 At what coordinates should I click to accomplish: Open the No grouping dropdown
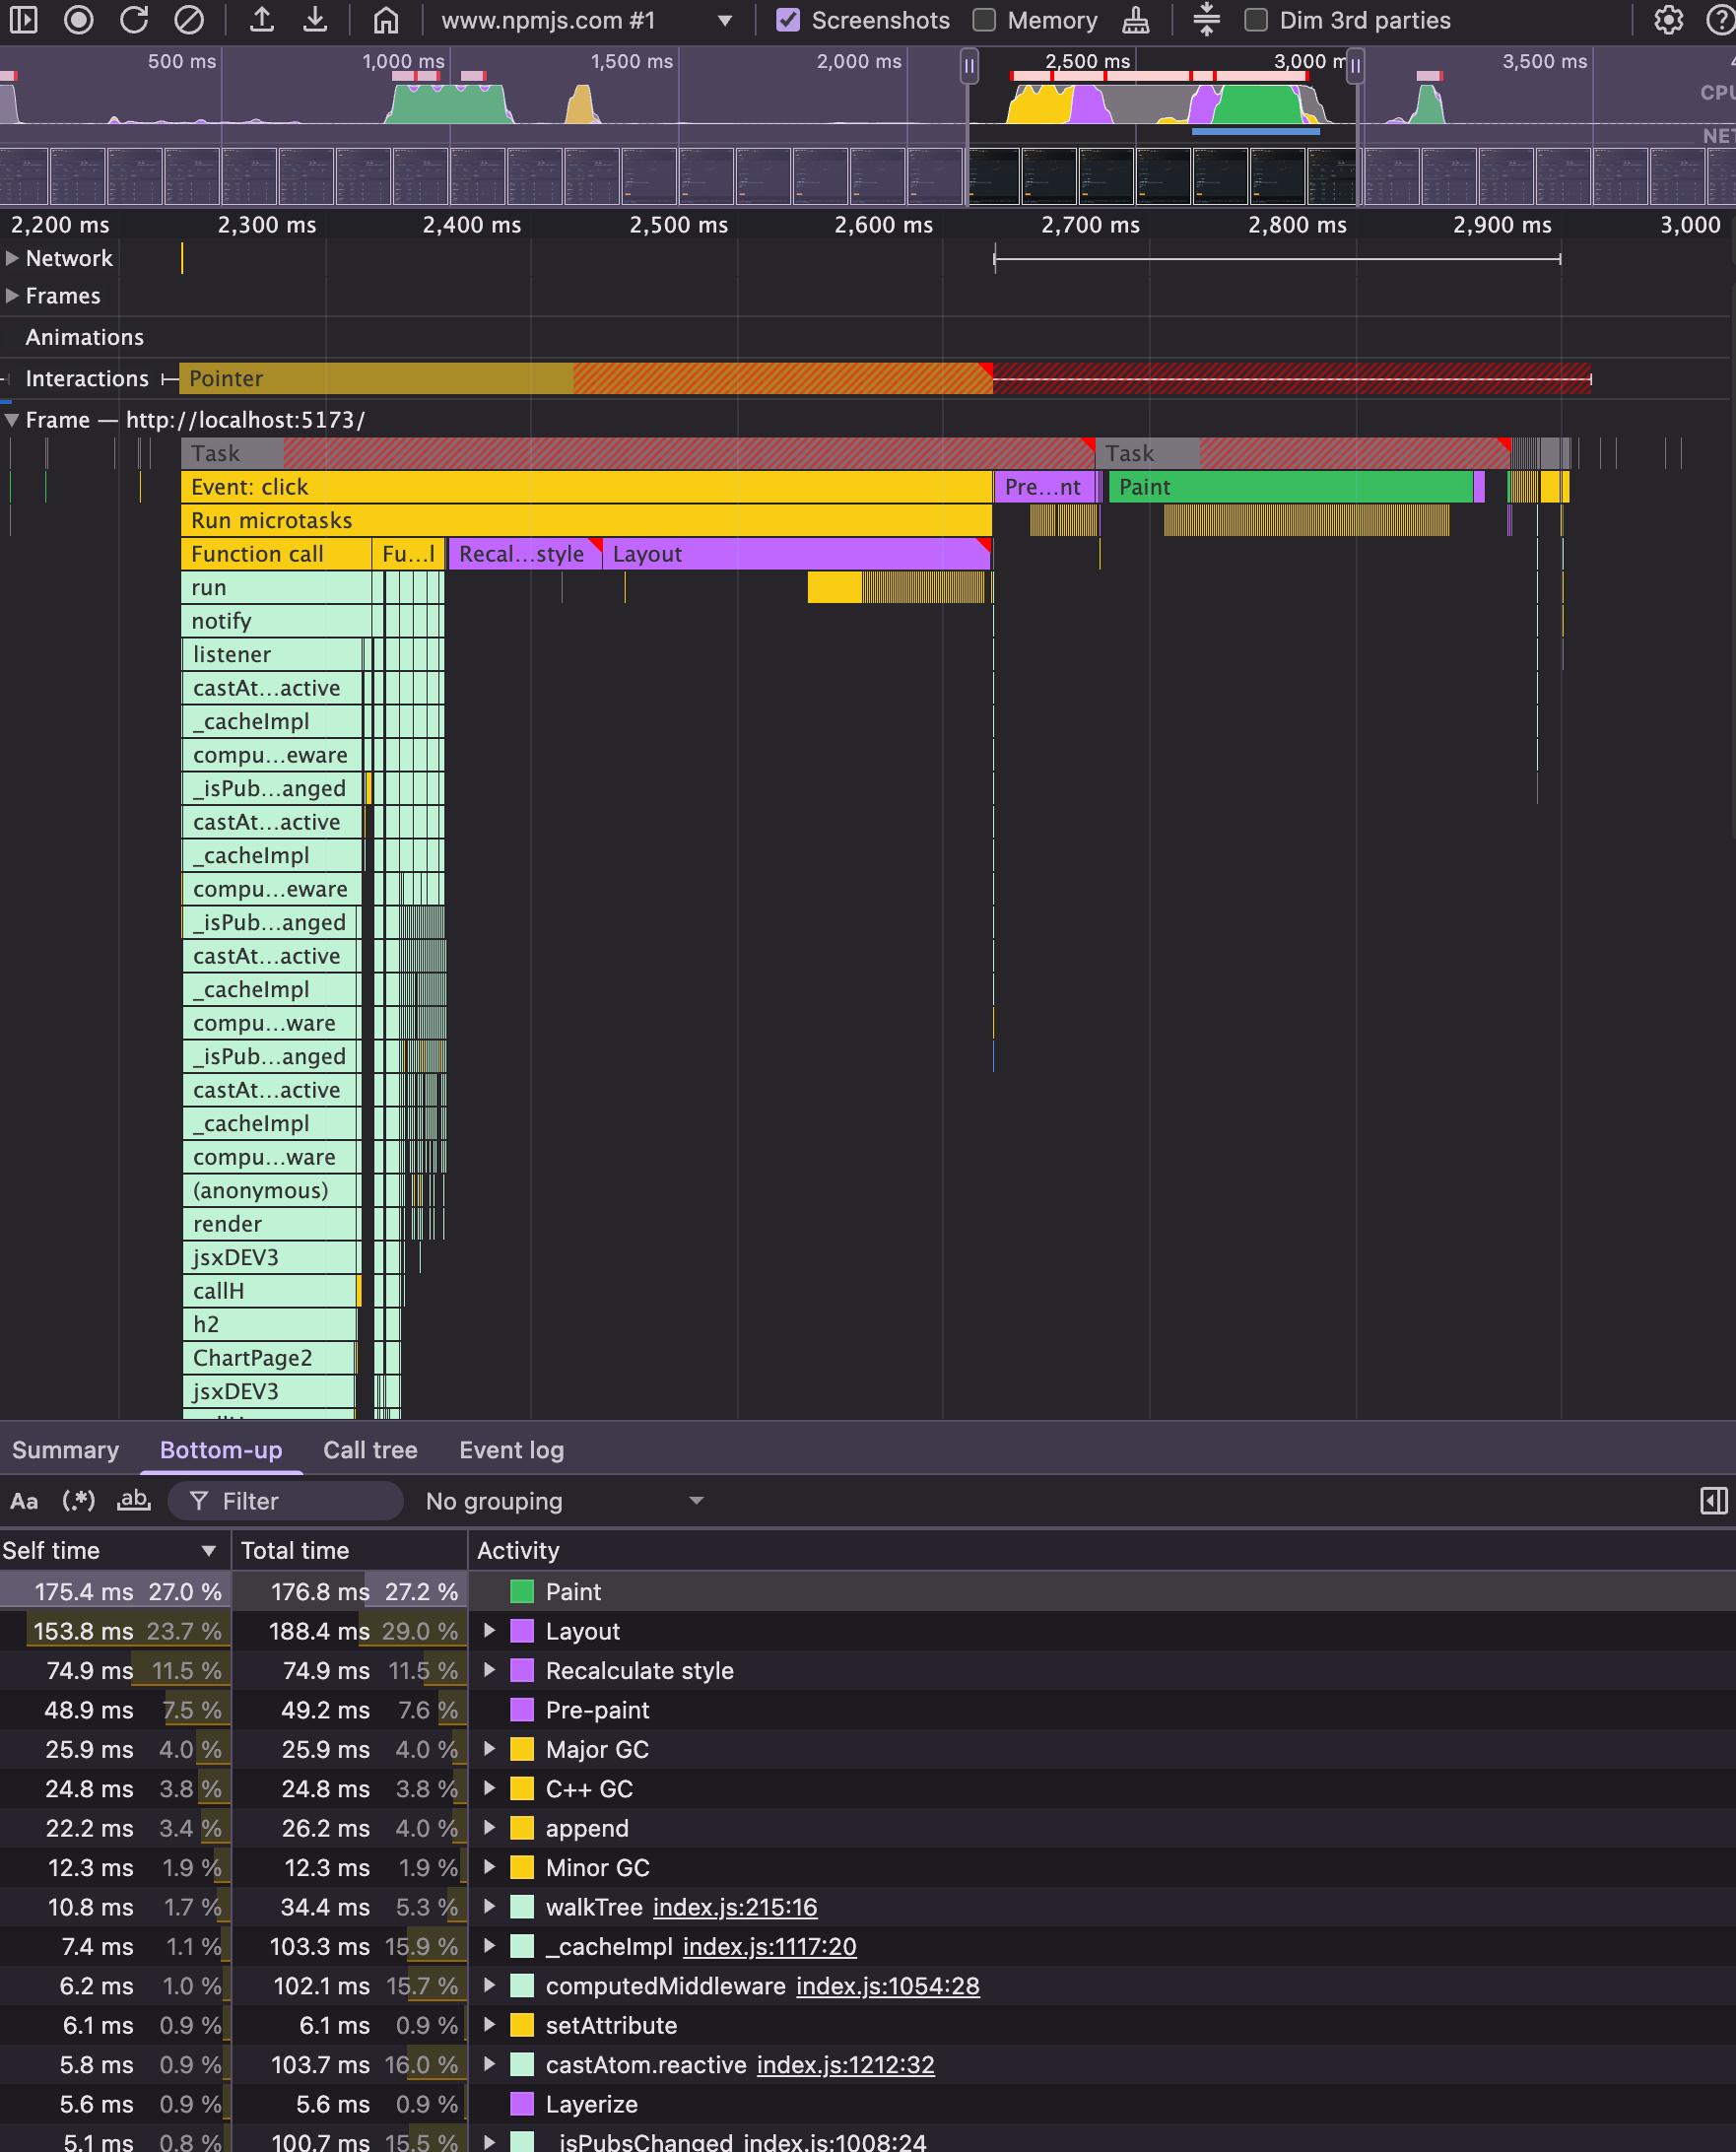(565, 1501)
